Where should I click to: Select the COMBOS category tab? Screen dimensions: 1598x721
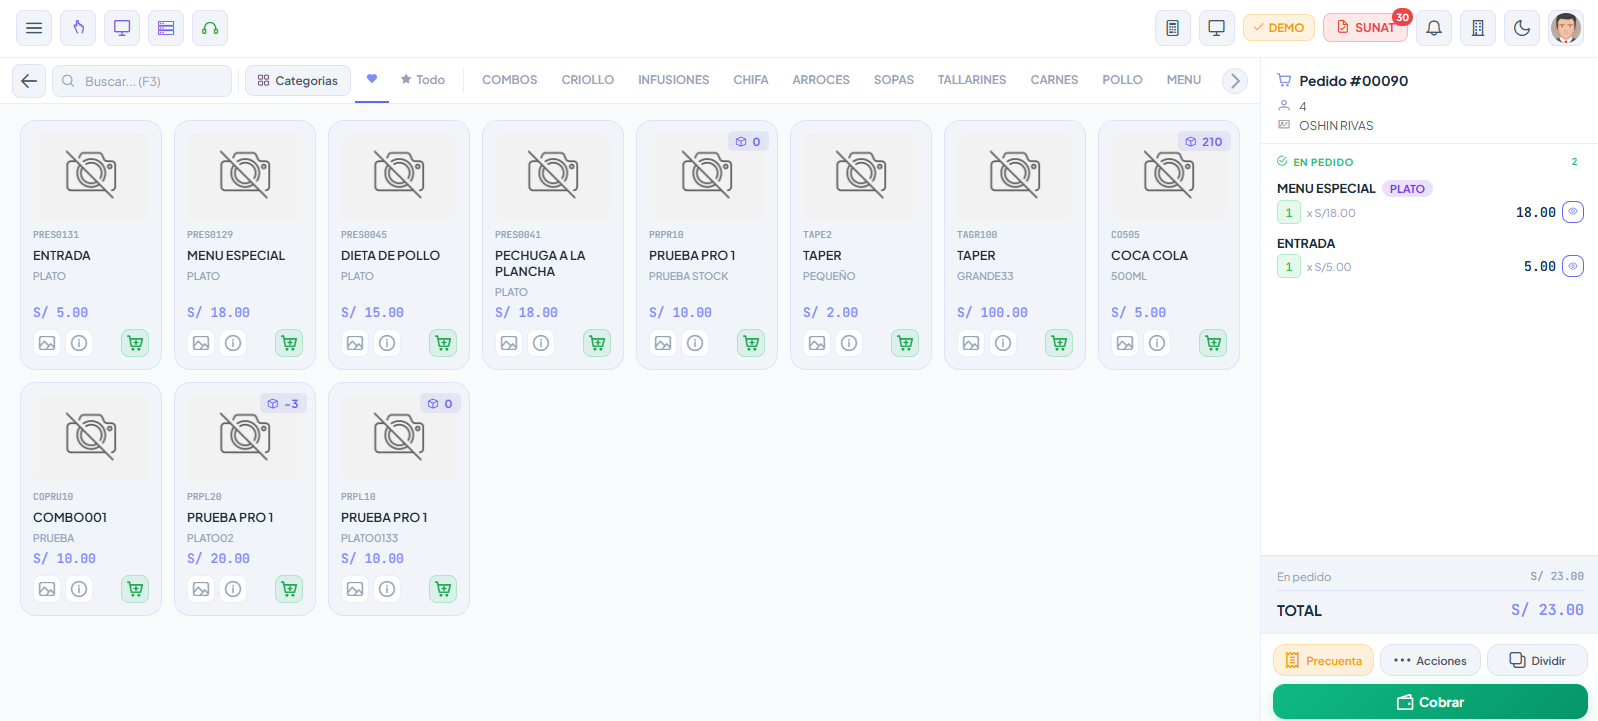510,80
